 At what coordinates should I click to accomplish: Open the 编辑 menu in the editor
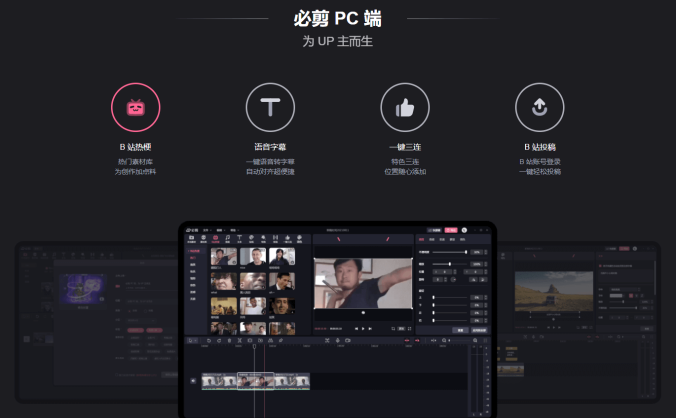coord(220,230)
